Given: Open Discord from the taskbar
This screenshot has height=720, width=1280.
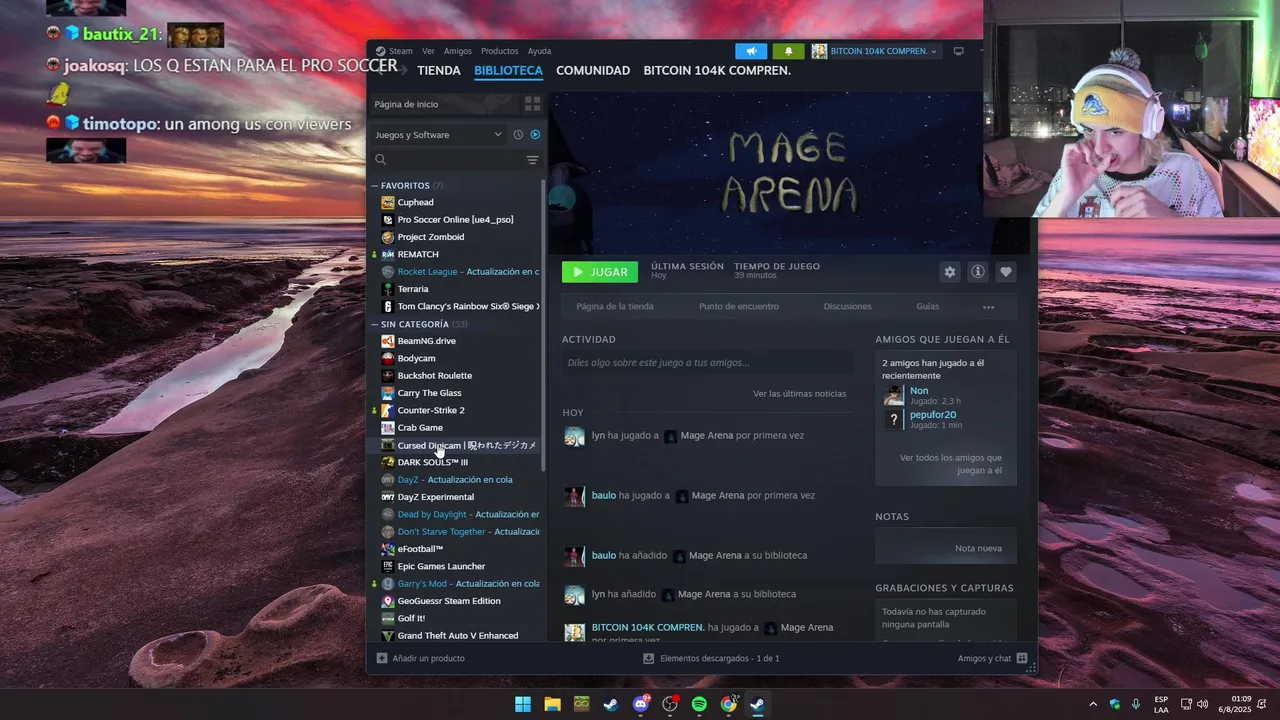Looking at the screenshot, I should pos(640,704).
